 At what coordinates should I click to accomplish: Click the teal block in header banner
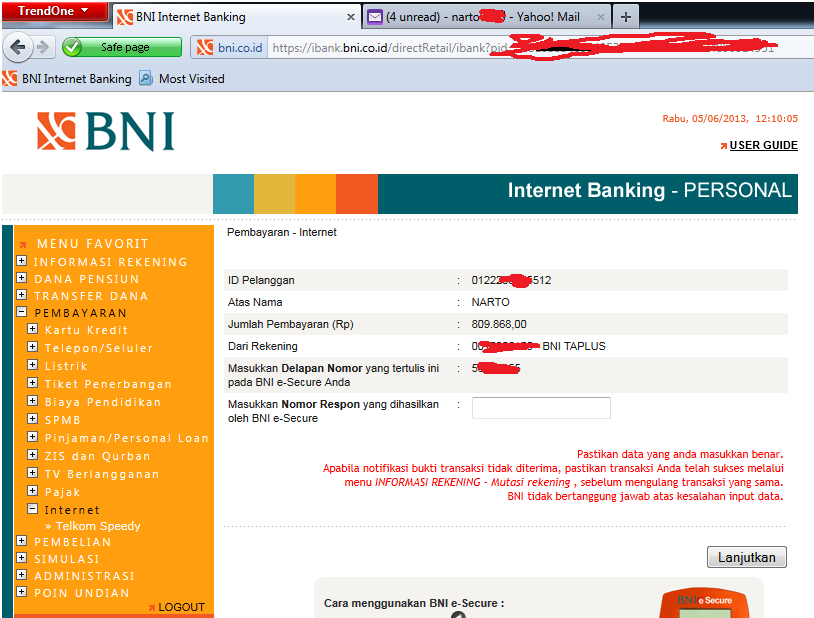(234, 194)
